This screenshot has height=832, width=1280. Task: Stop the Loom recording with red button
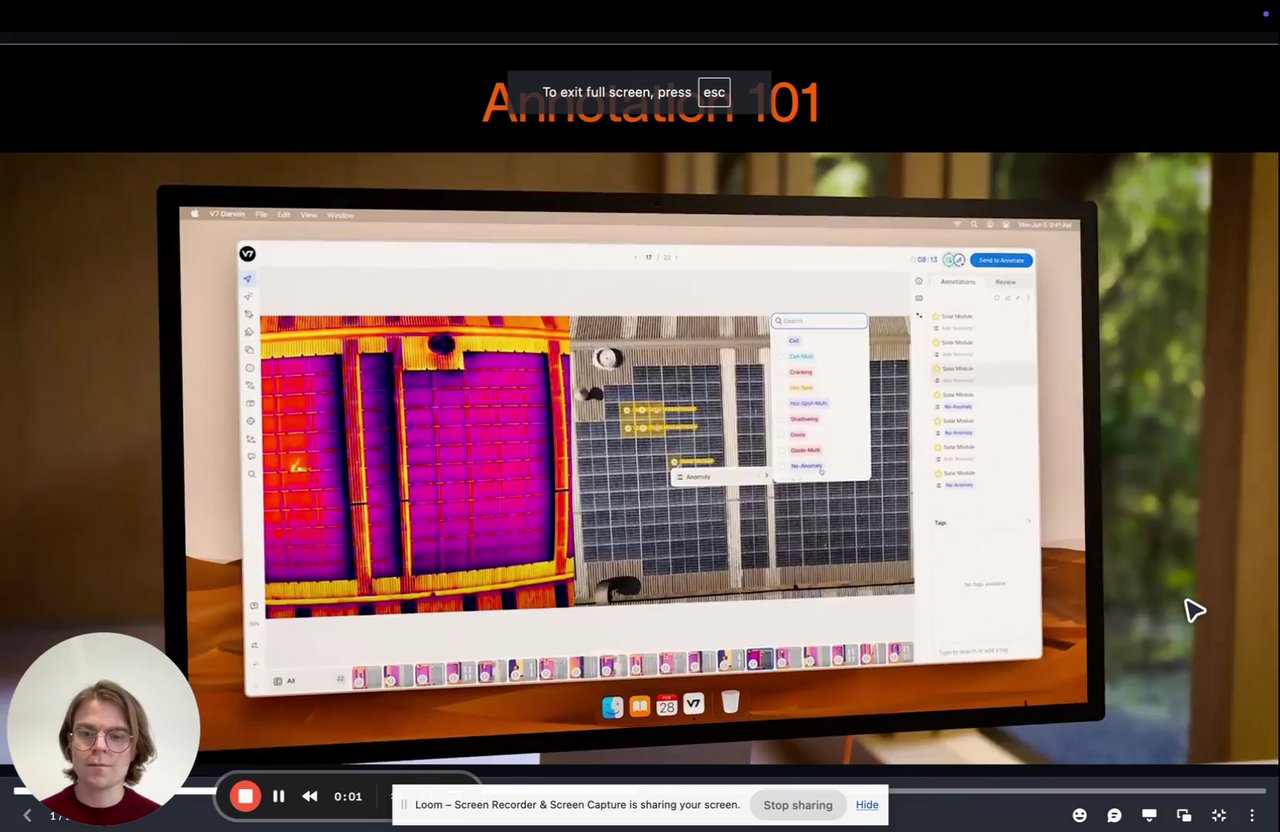pyautogui.click(x=245, y=796)
